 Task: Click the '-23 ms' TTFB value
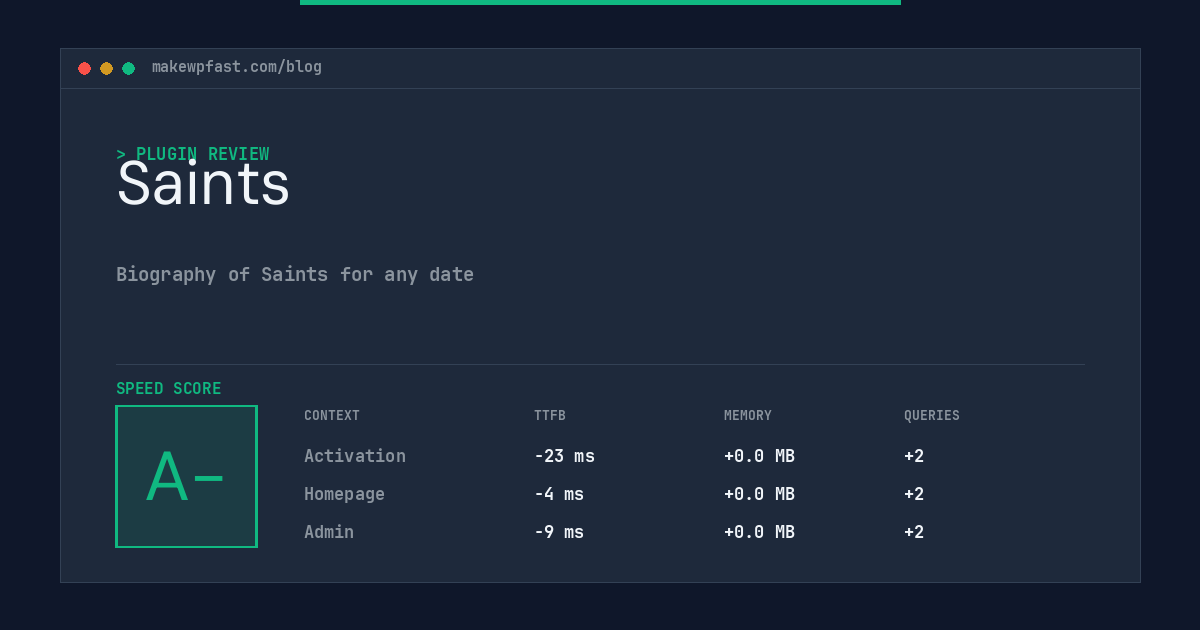(x=564, y=456)
